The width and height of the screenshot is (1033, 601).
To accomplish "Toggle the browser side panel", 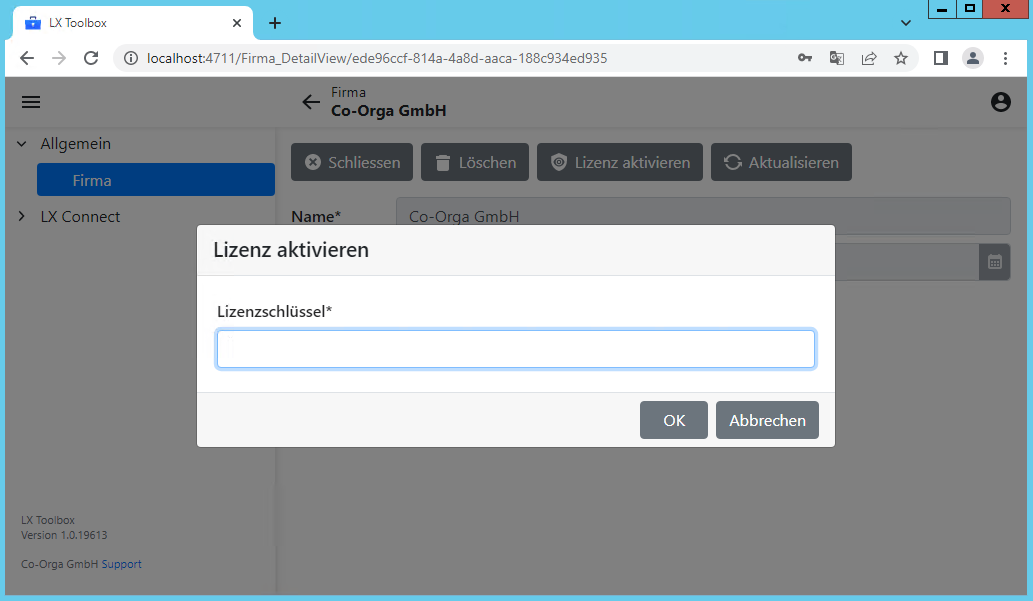I will click(x=940, y=59).
